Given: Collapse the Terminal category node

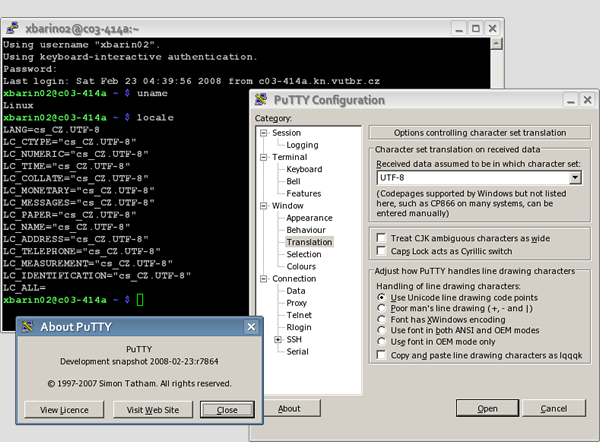Looking at the screenshot, I should (x=264, y=157).
